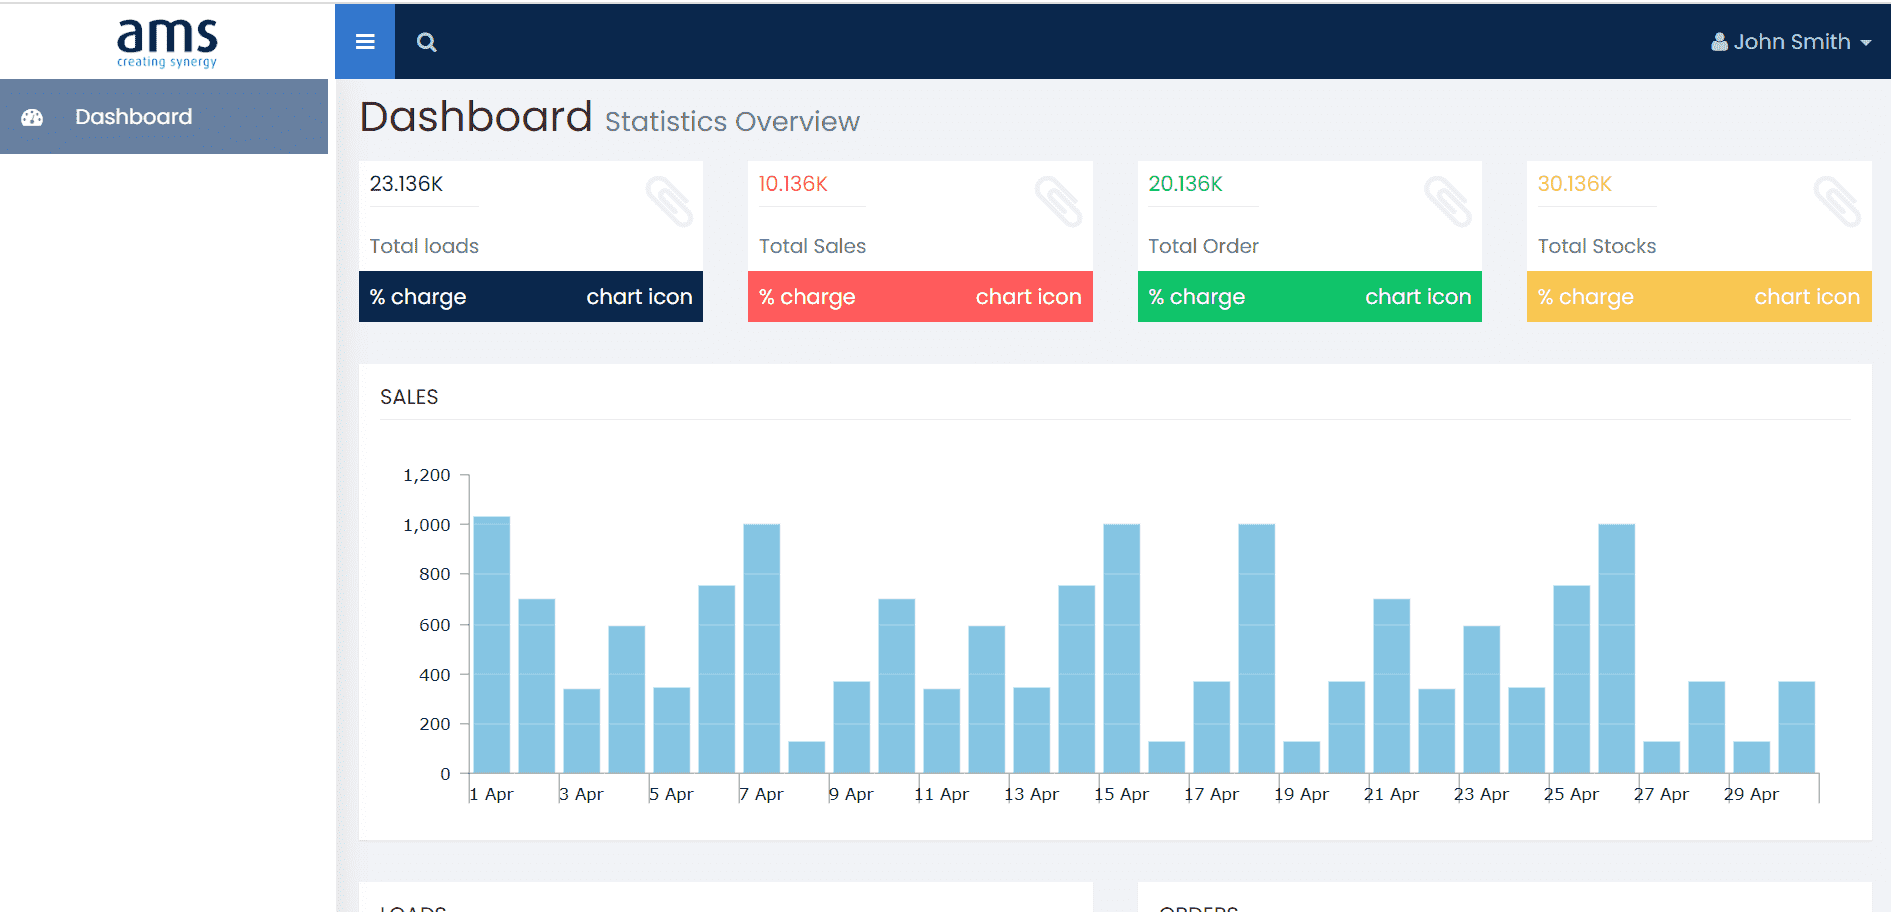This screenshot has width=1891, height=912.
Task: Select the 30.136K value text
Action: pyautogui.click(x=1575, y=184)
